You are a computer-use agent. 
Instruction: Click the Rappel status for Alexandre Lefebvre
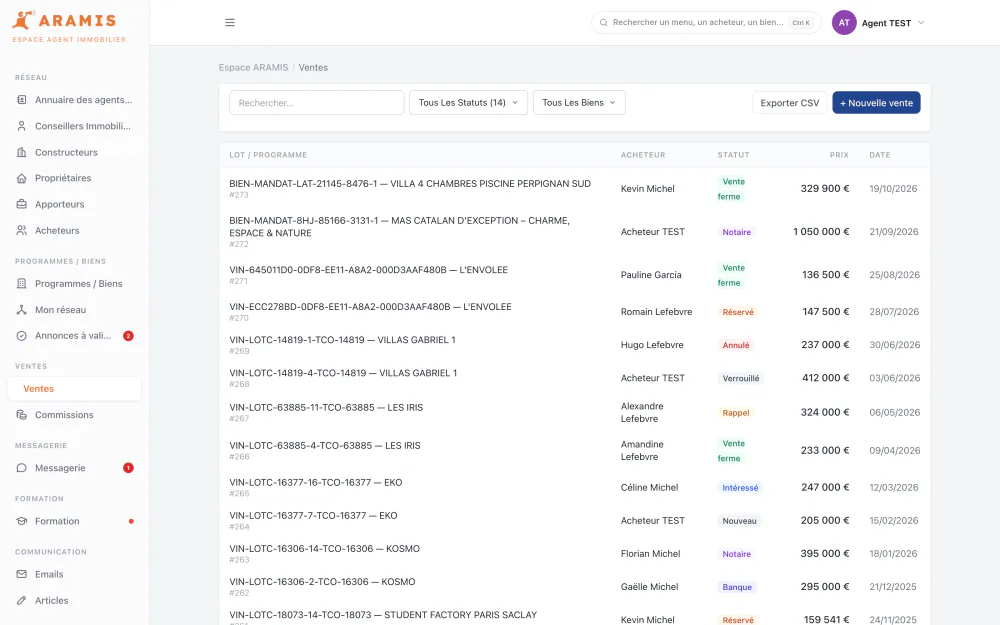736,413
